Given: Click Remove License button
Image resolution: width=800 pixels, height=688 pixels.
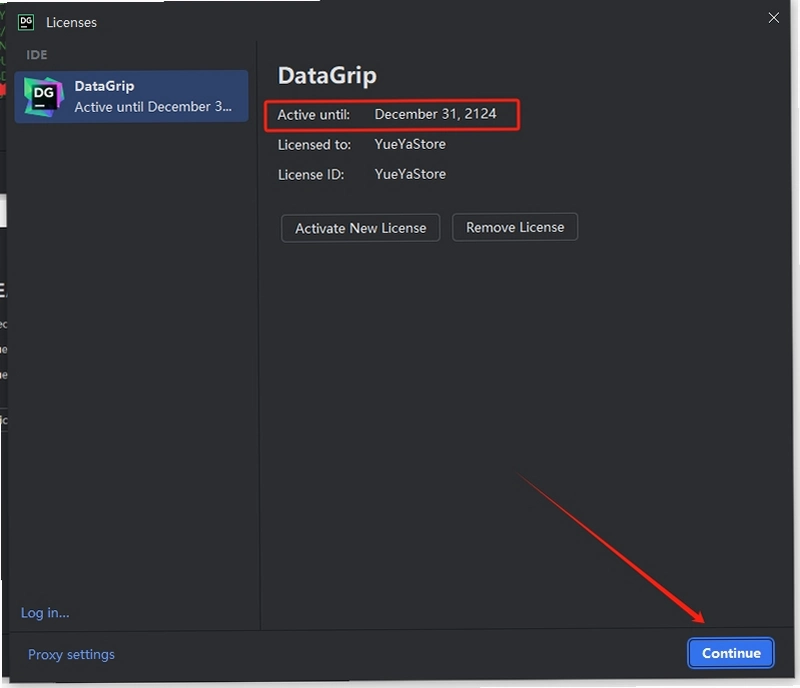Looking at the screenshot, I should (x=515, y=227).
